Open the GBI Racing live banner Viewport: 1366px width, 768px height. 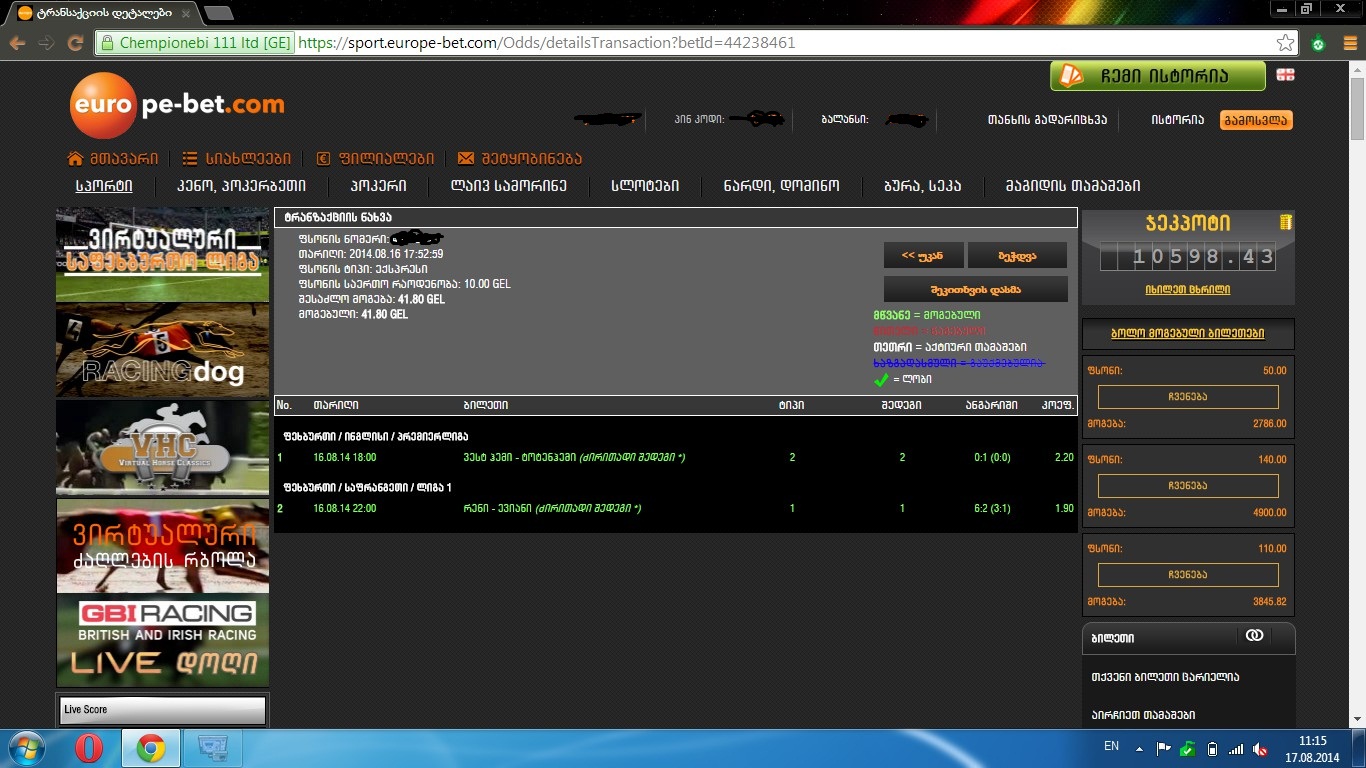[162, 641]
